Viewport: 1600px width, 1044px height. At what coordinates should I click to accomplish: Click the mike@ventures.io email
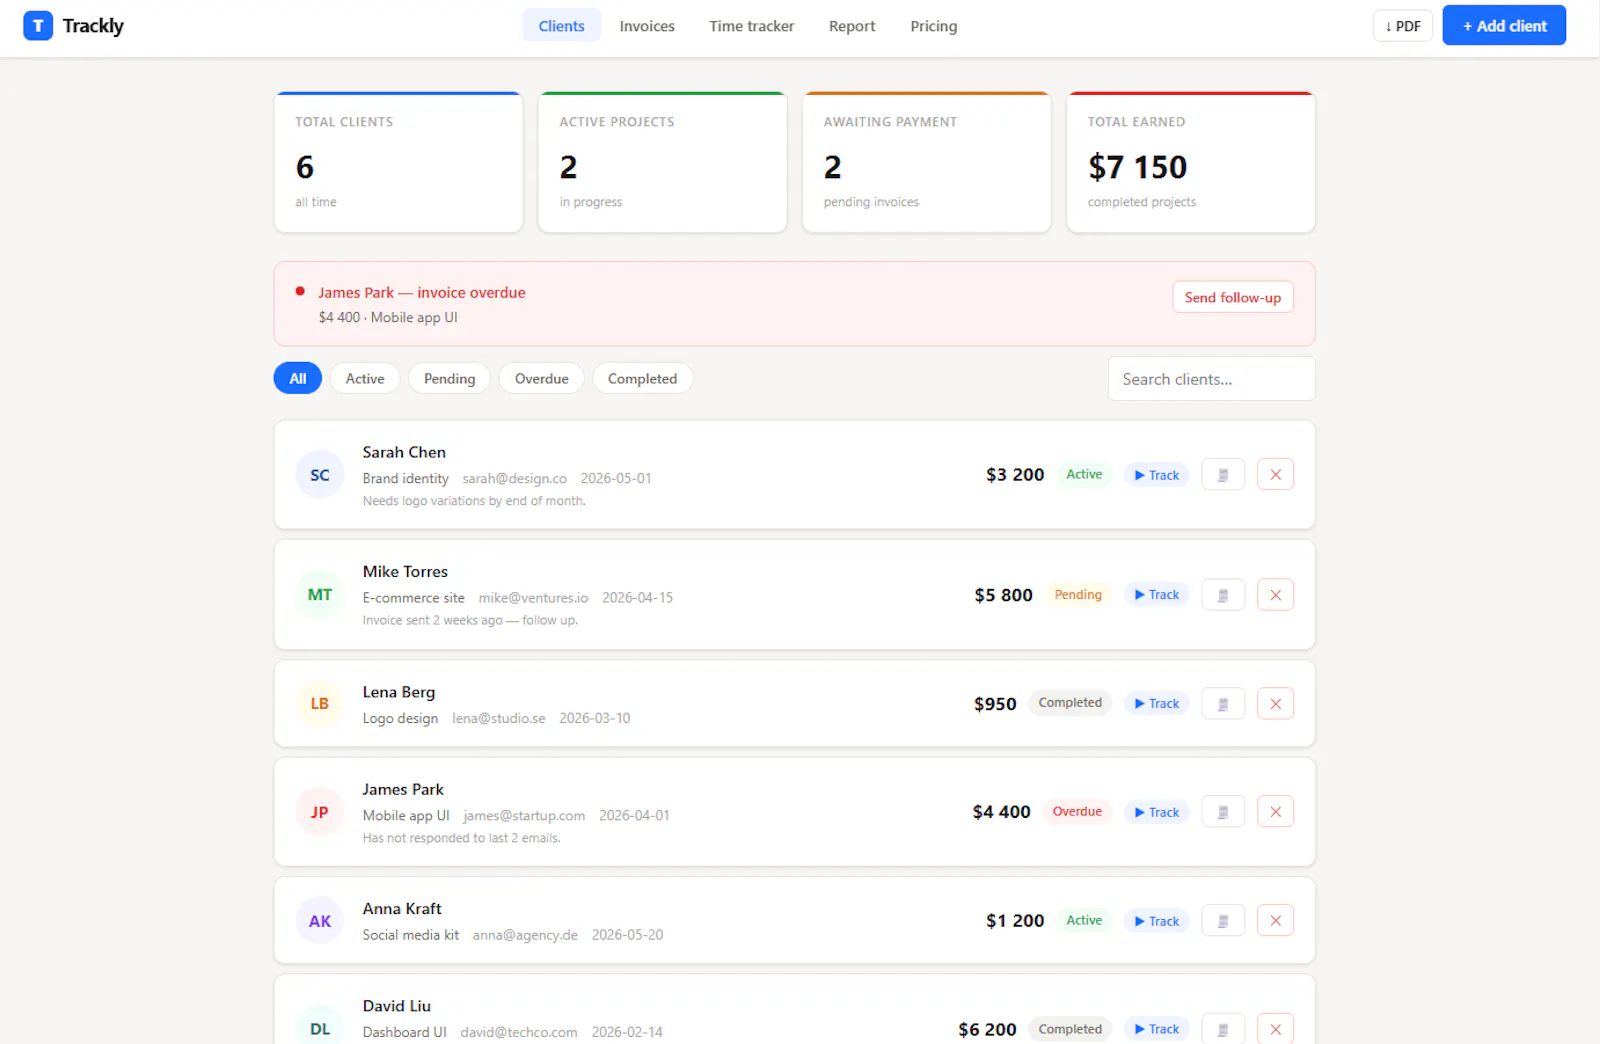[x=533, y=598]
